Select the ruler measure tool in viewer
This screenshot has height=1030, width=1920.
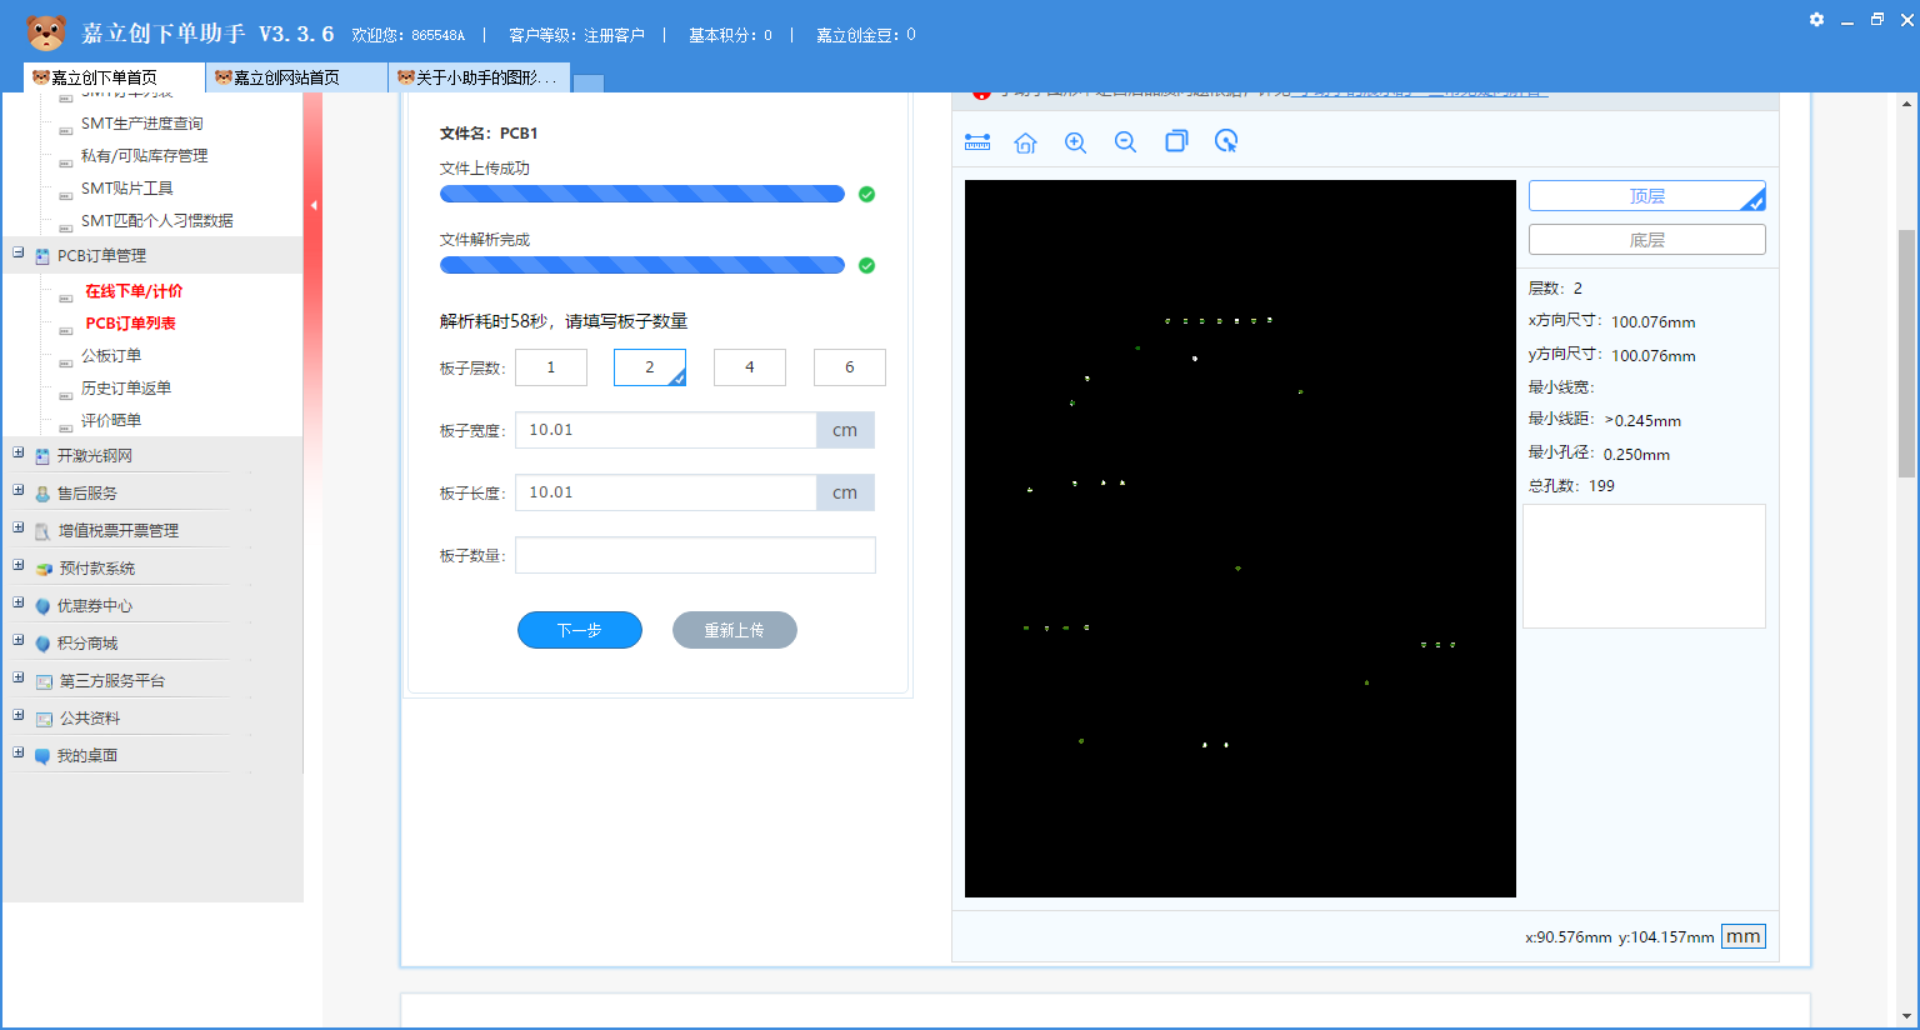point(977,142)
